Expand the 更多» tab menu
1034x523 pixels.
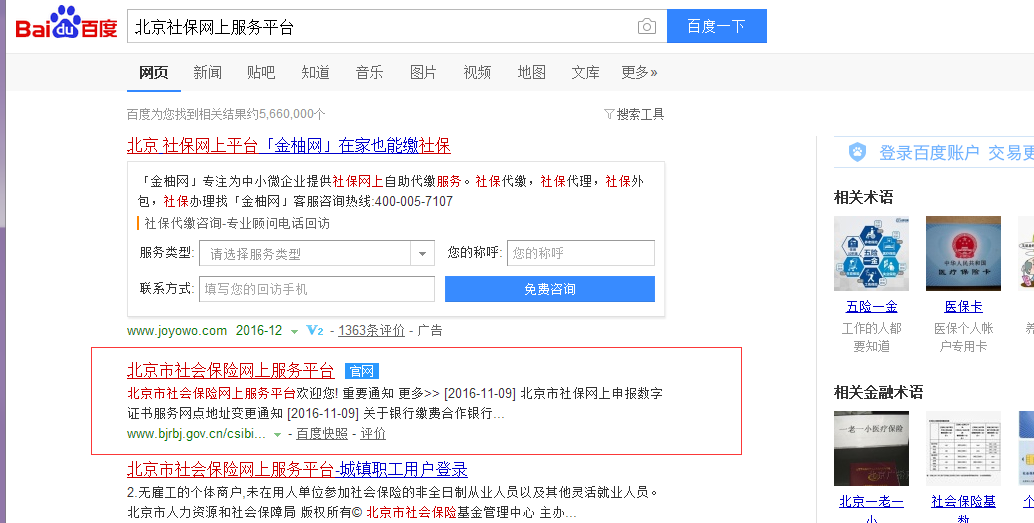[639, 73]
